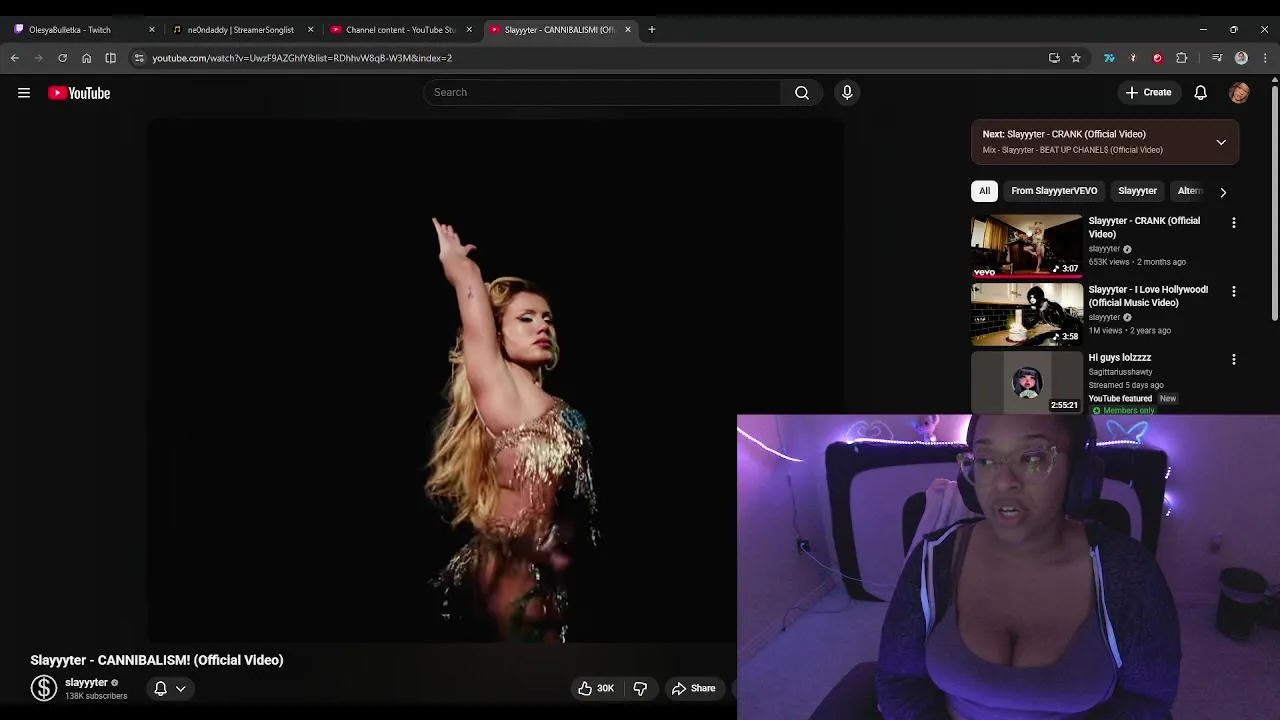The image size is (1280, 720).
Task: Toggle subscription notification bell for slayyyter
Action: [x=160, y=688]
